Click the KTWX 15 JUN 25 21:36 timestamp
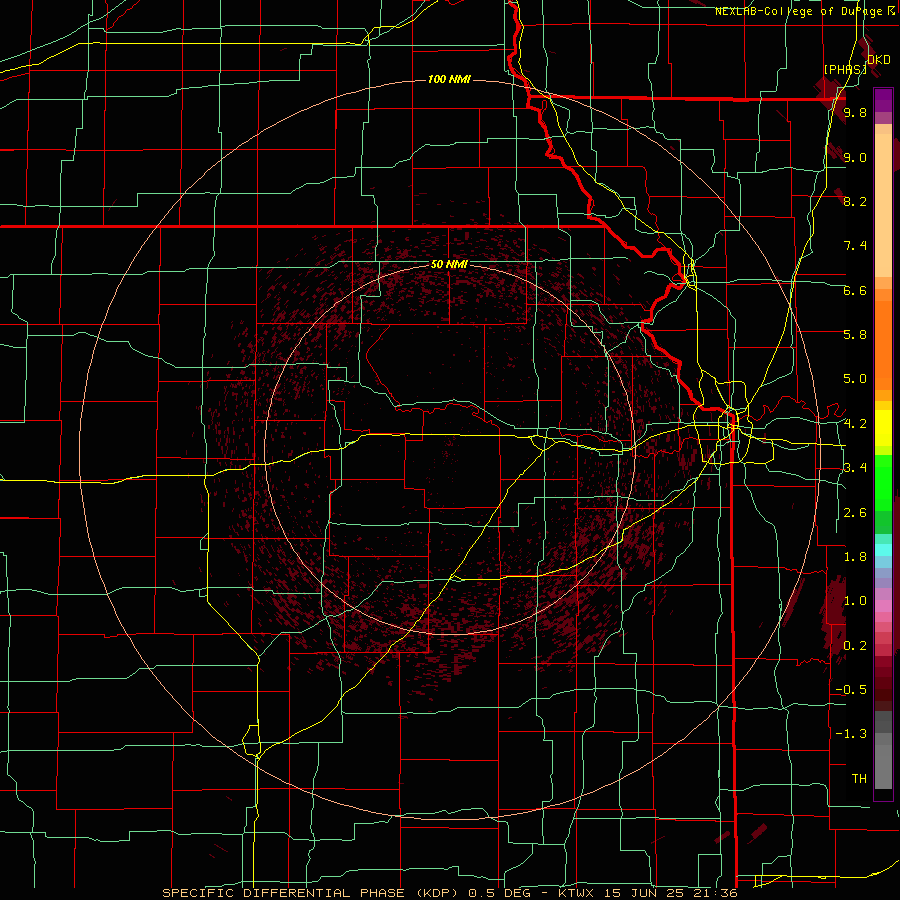Screen dimensions: 900x900 (648, 893)
